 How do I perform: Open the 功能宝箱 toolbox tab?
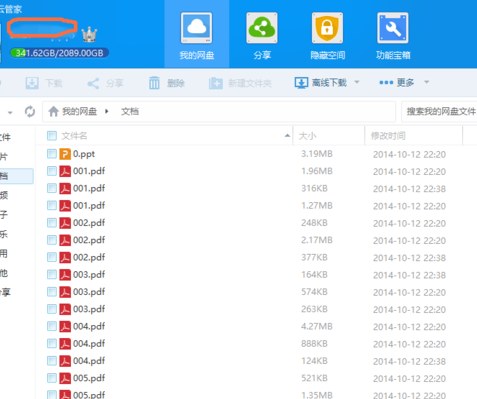(x=393, y=35)
